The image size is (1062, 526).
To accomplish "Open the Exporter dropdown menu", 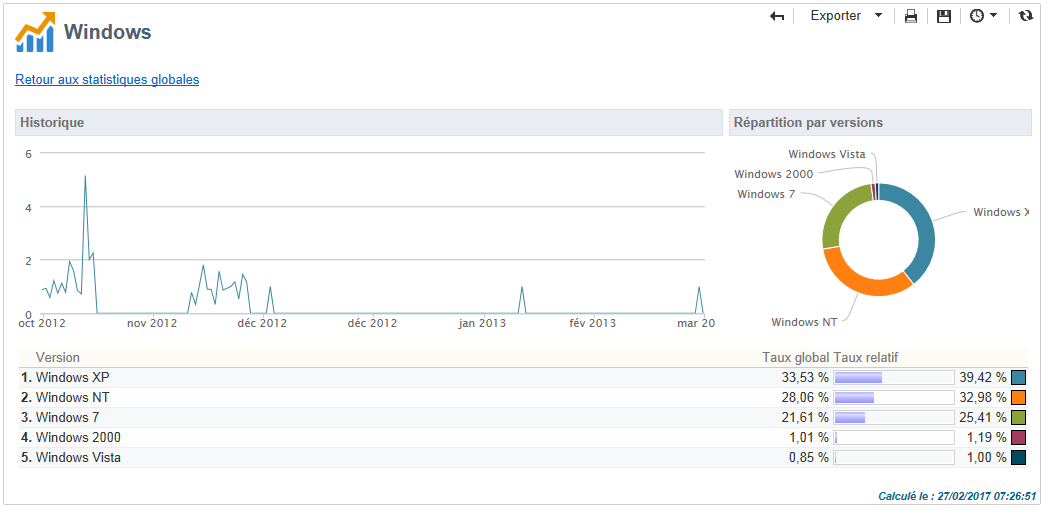I will tap(847, 16).
